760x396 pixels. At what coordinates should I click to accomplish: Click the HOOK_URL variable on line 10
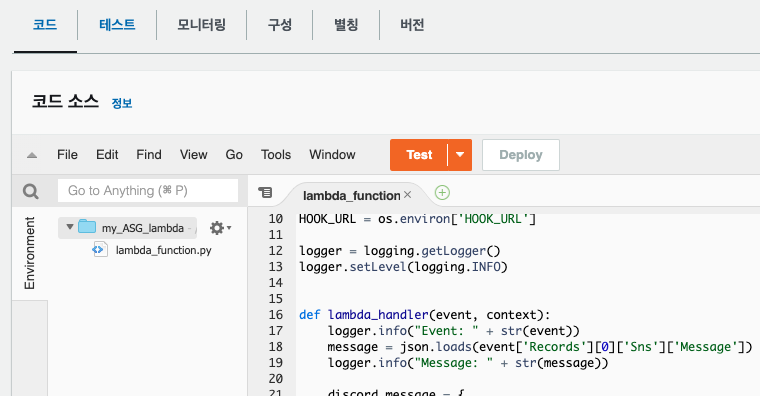click(x=328, y=219)
